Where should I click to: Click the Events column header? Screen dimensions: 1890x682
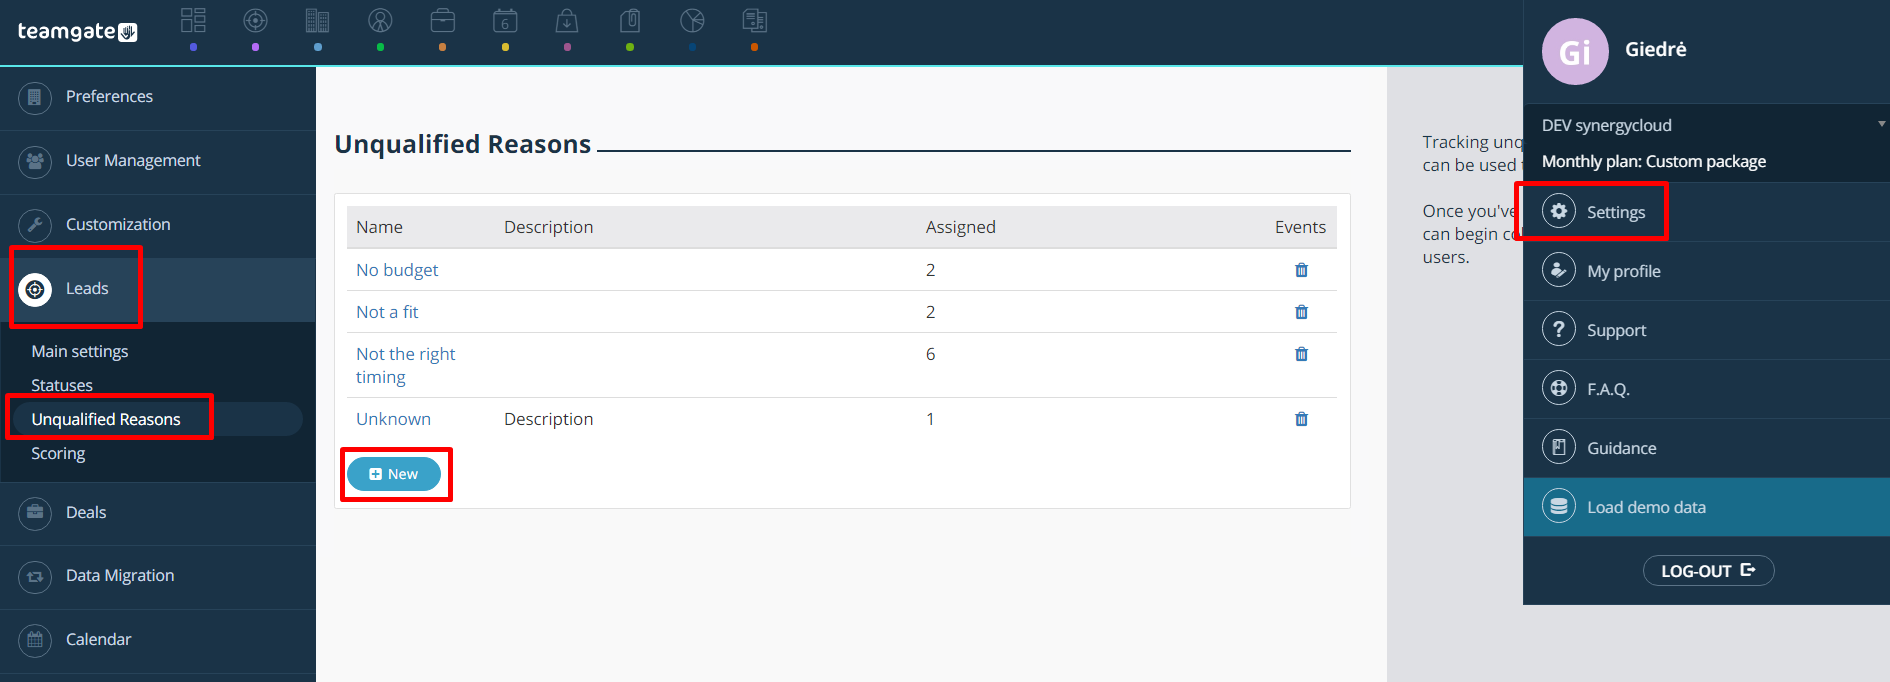pyautogui.click(x=1300, y=227)
